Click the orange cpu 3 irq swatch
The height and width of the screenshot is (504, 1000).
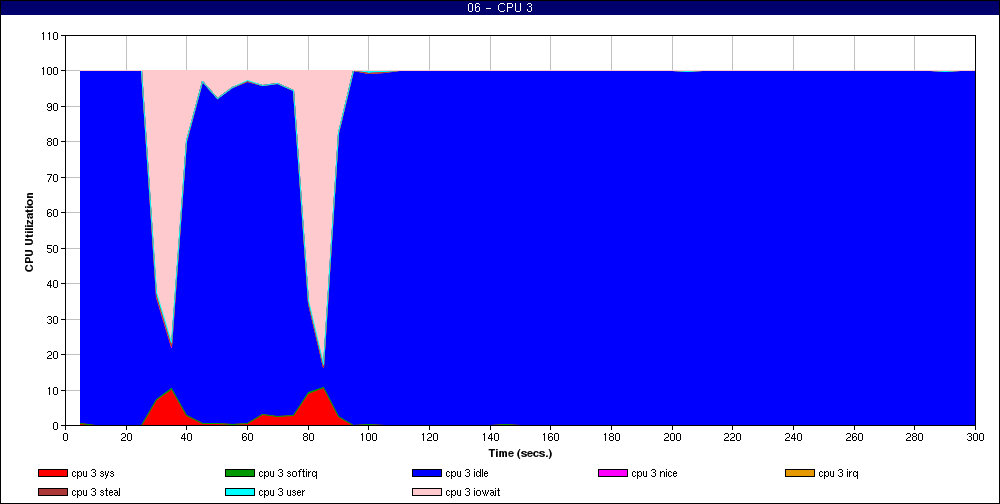pyautogui.click(x=800, y=473)
